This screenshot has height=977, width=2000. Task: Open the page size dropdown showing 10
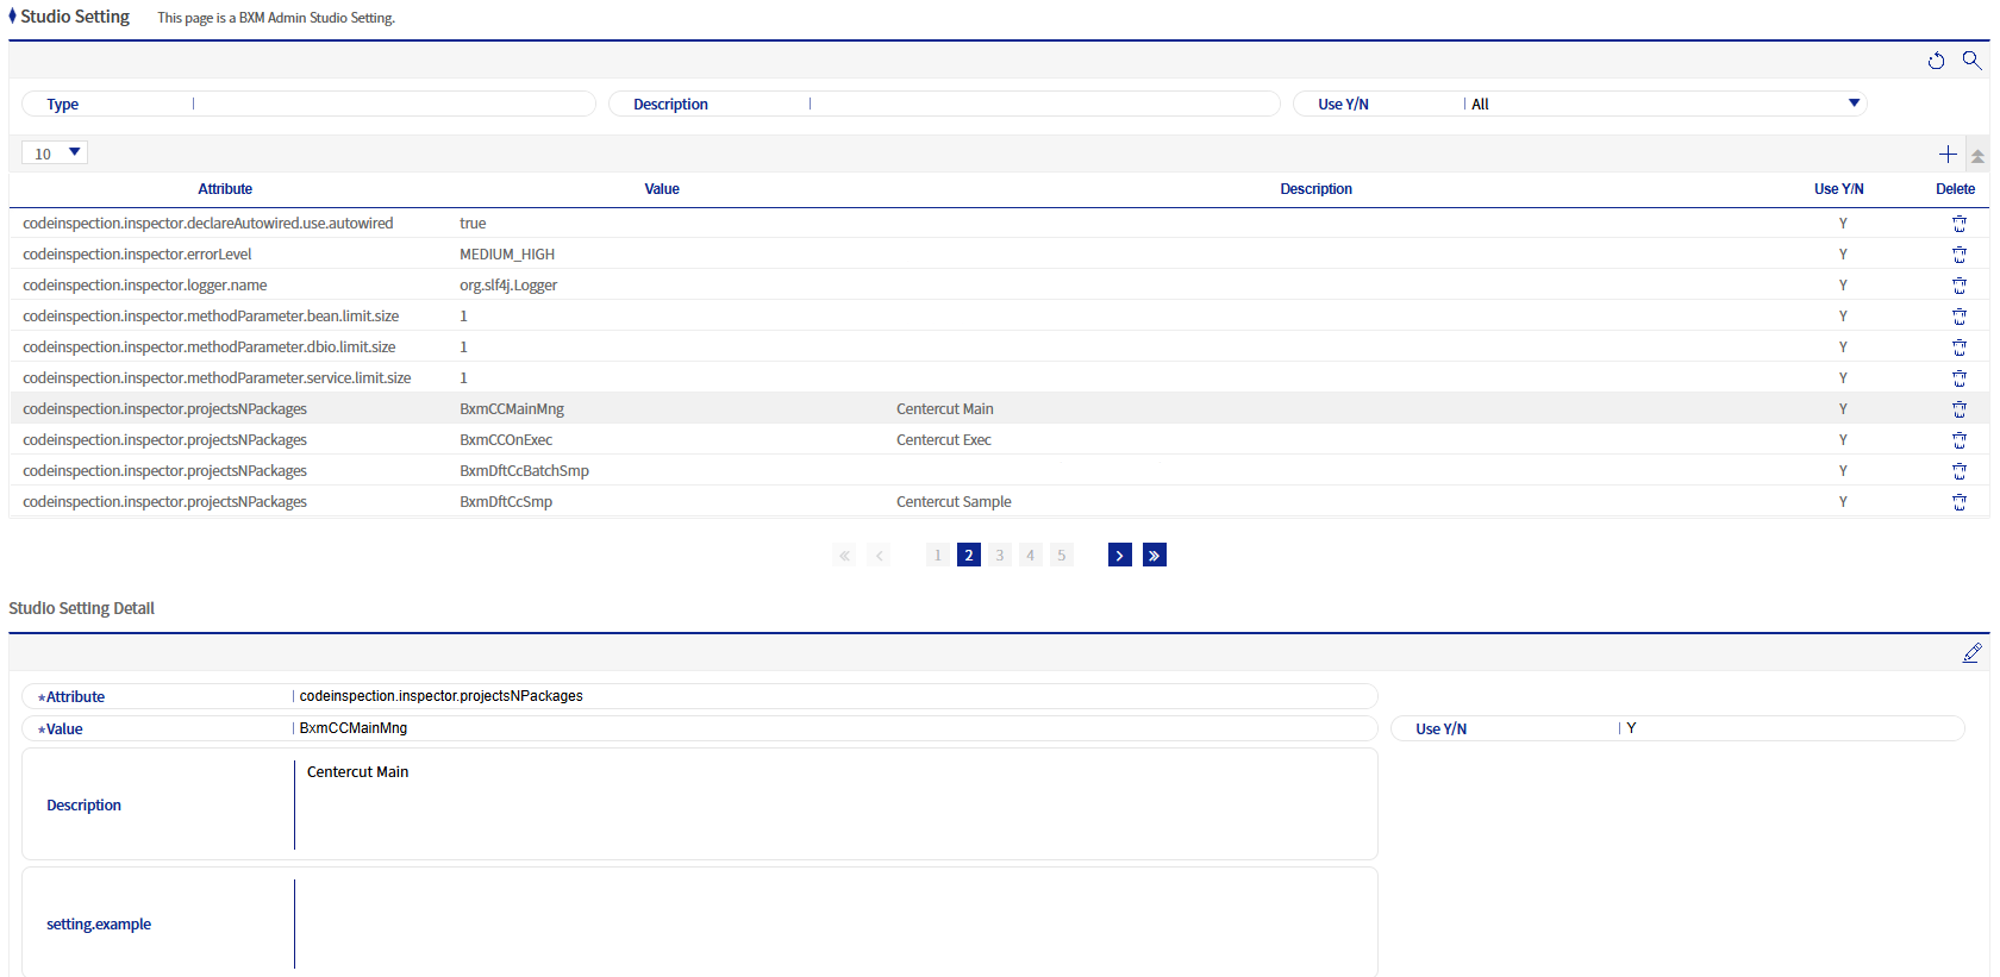[55, 153]
